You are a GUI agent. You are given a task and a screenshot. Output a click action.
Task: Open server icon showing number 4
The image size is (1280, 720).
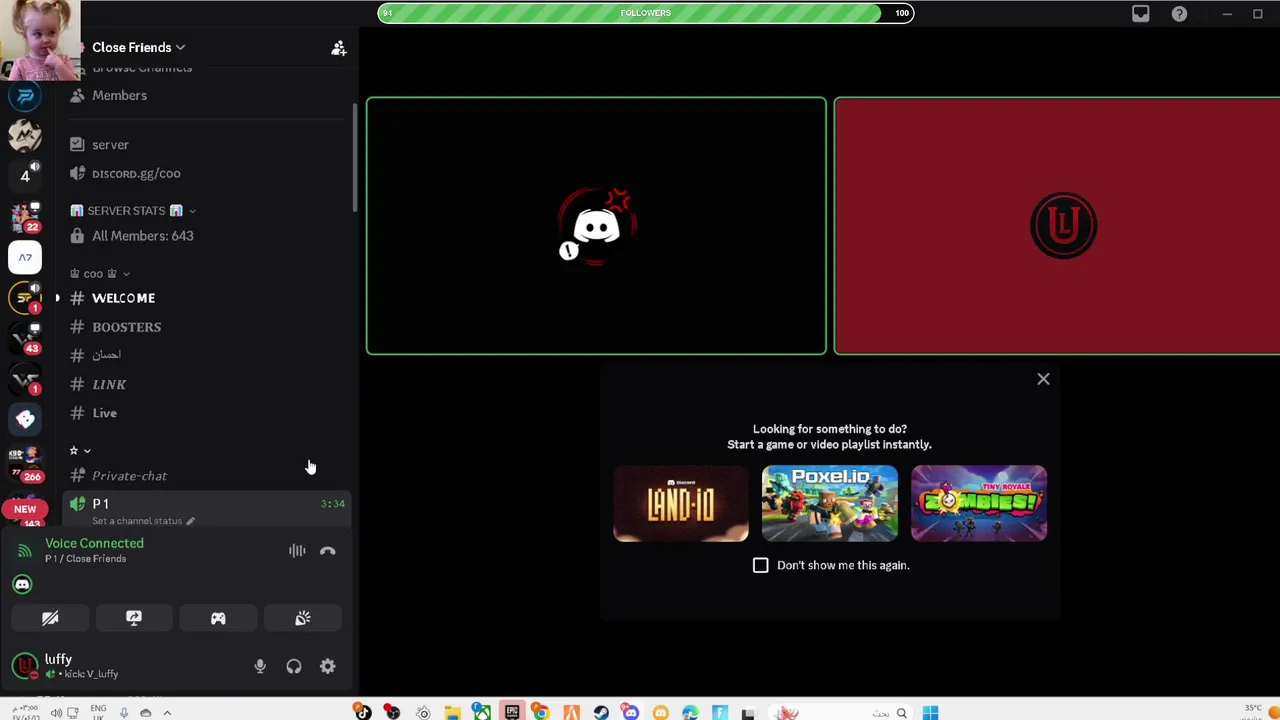click(25, 176)
